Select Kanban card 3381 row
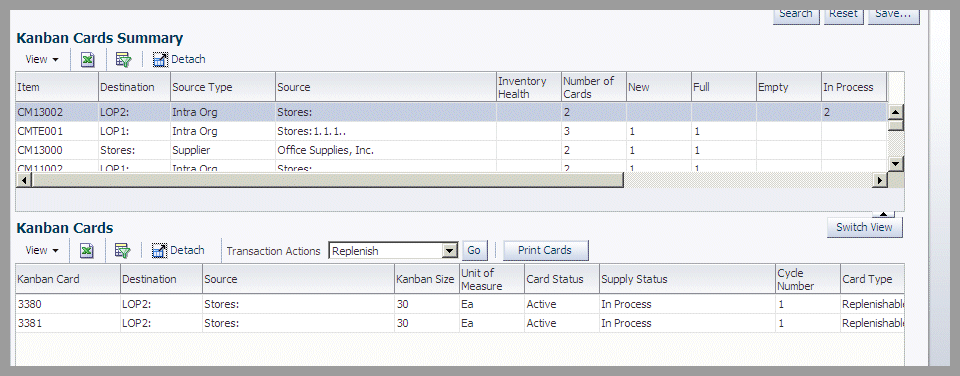Image resolution: width=960 pixels, height=376 pixels. pos(460,323)
